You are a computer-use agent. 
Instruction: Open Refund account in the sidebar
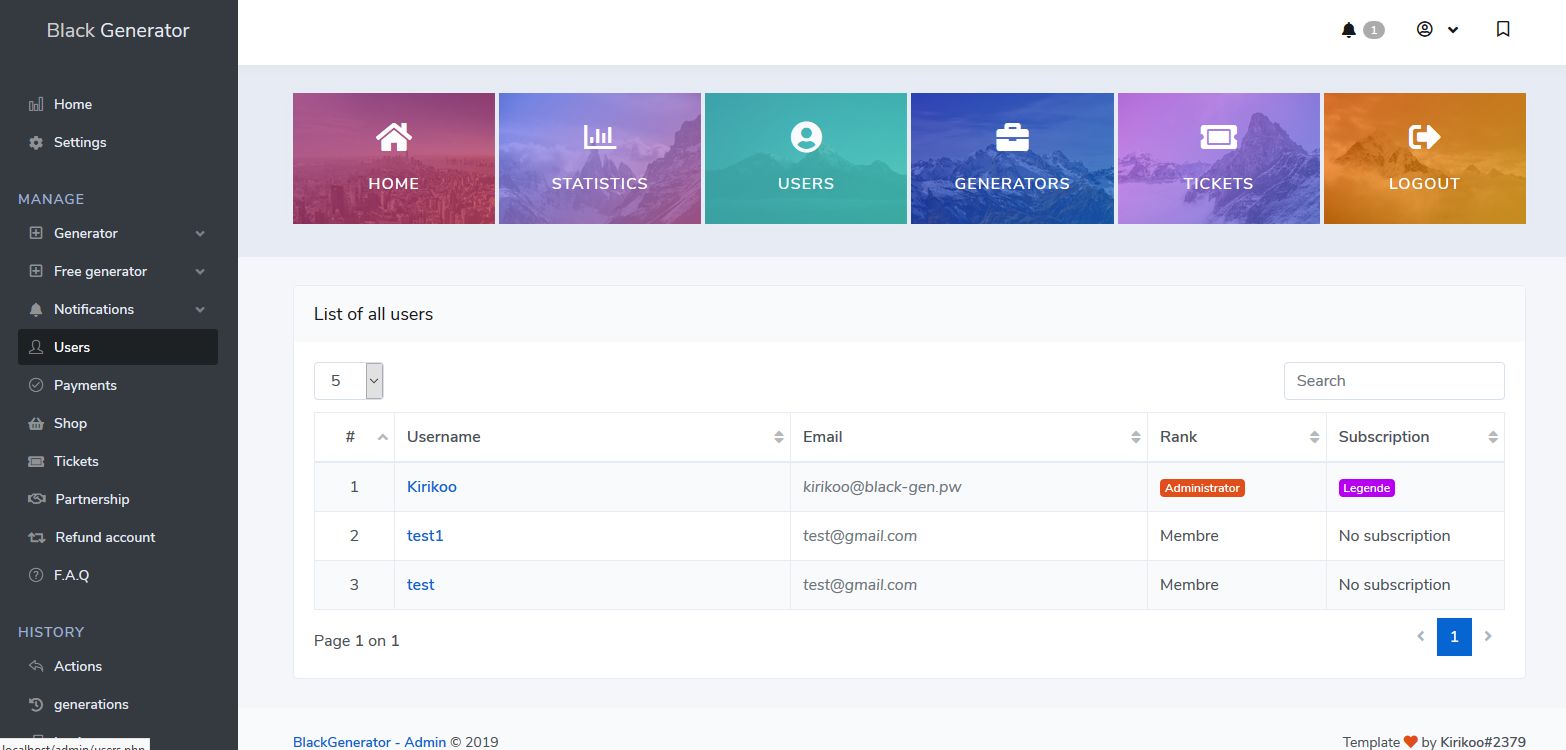pyautogui.click(x=105, y=537)
